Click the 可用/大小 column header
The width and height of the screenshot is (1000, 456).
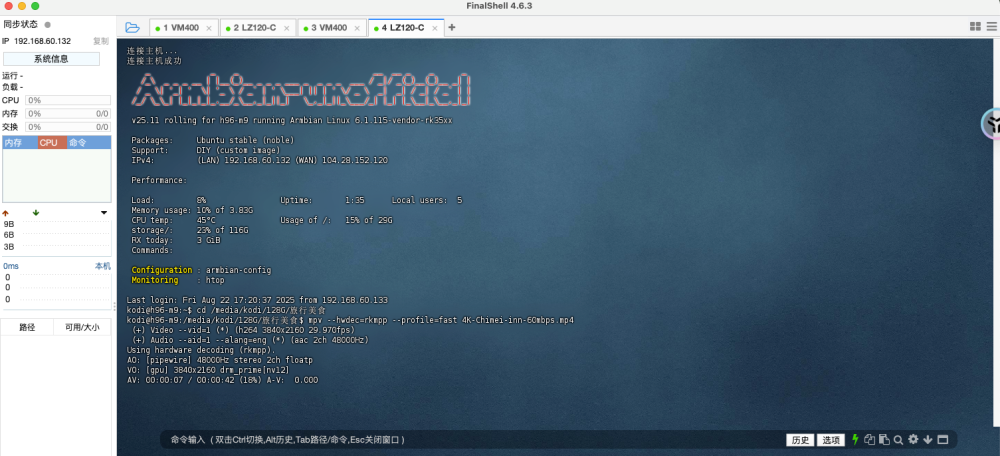coord(82,327)
